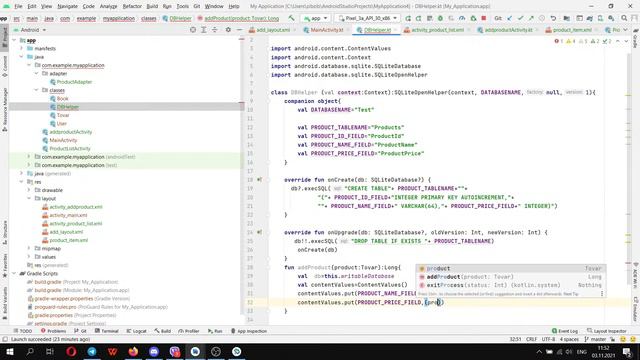Click the CRLF line separator indicator
Viewport: 640px width, 360px height.
coord(531,339)
